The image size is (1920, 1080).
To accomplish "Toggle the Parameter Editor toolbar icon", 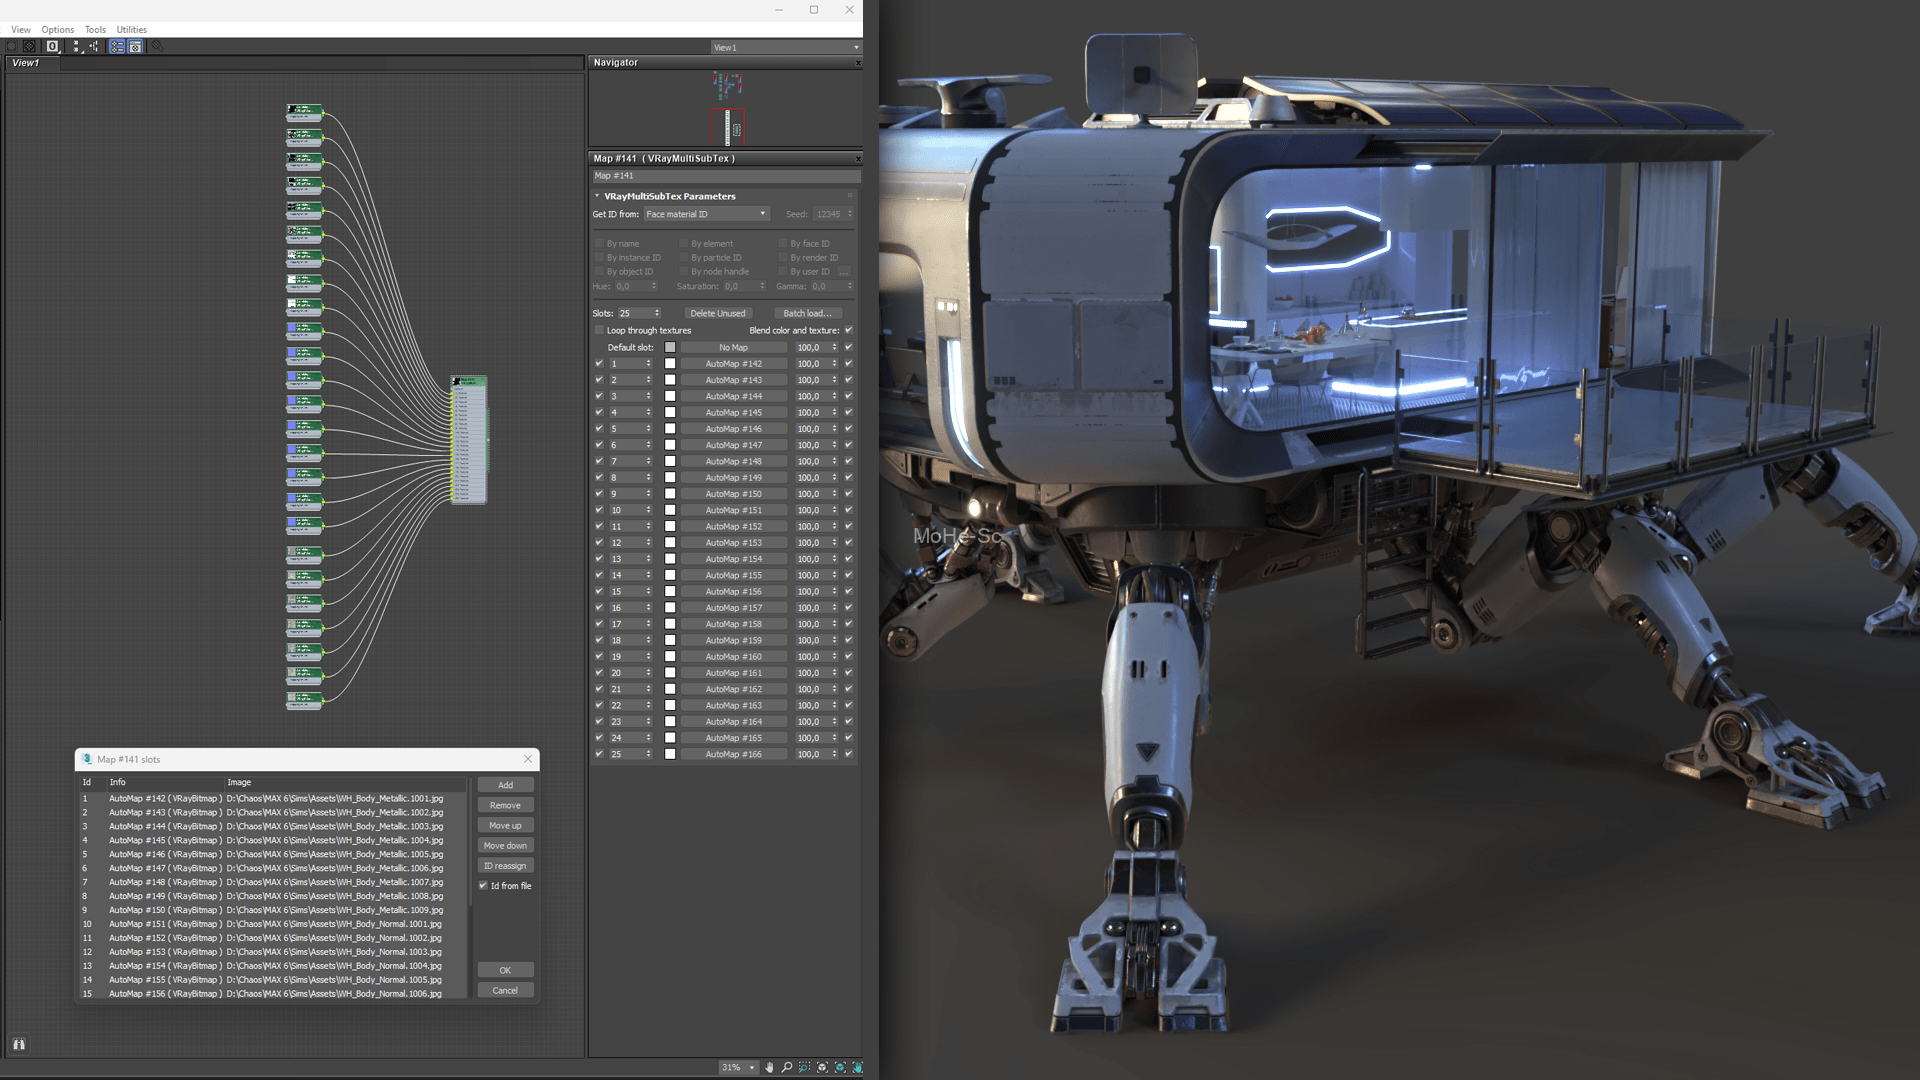I will [135, 47].
